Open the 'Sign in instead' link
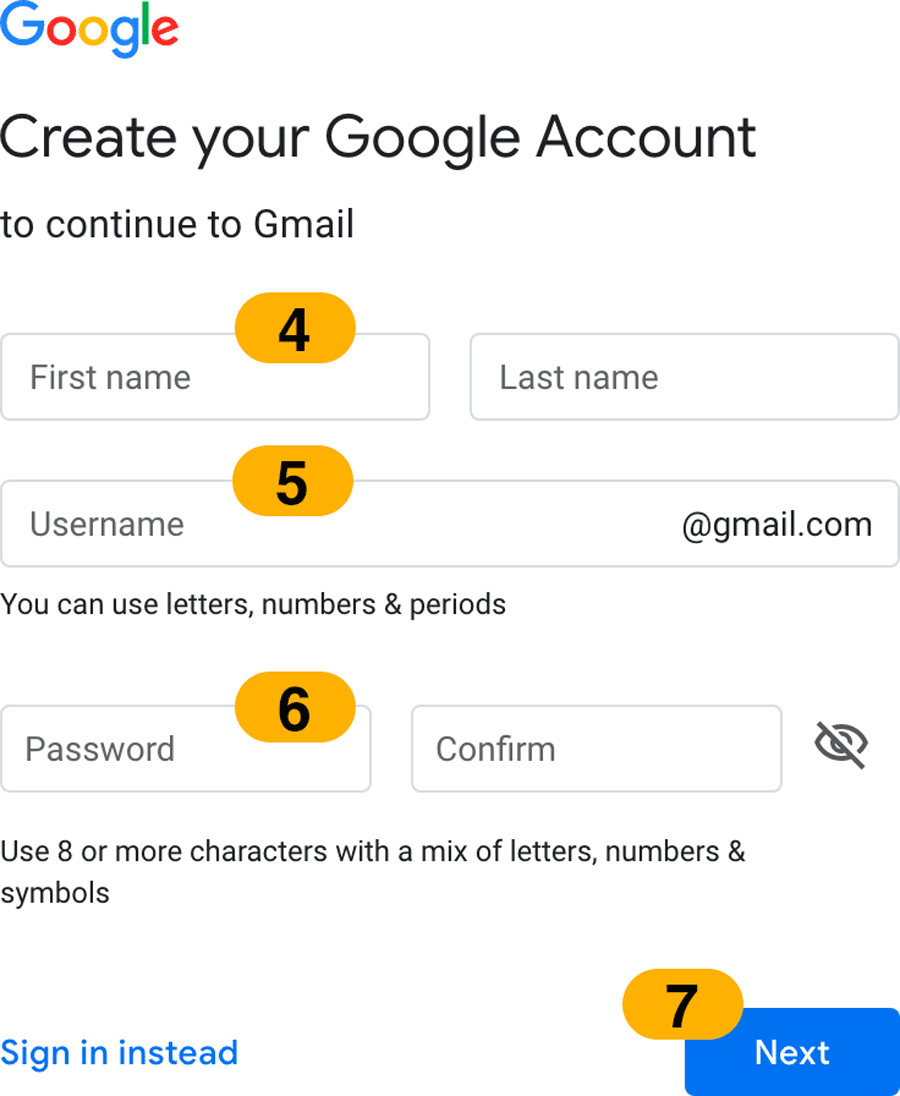 (x=119, y=1052)
